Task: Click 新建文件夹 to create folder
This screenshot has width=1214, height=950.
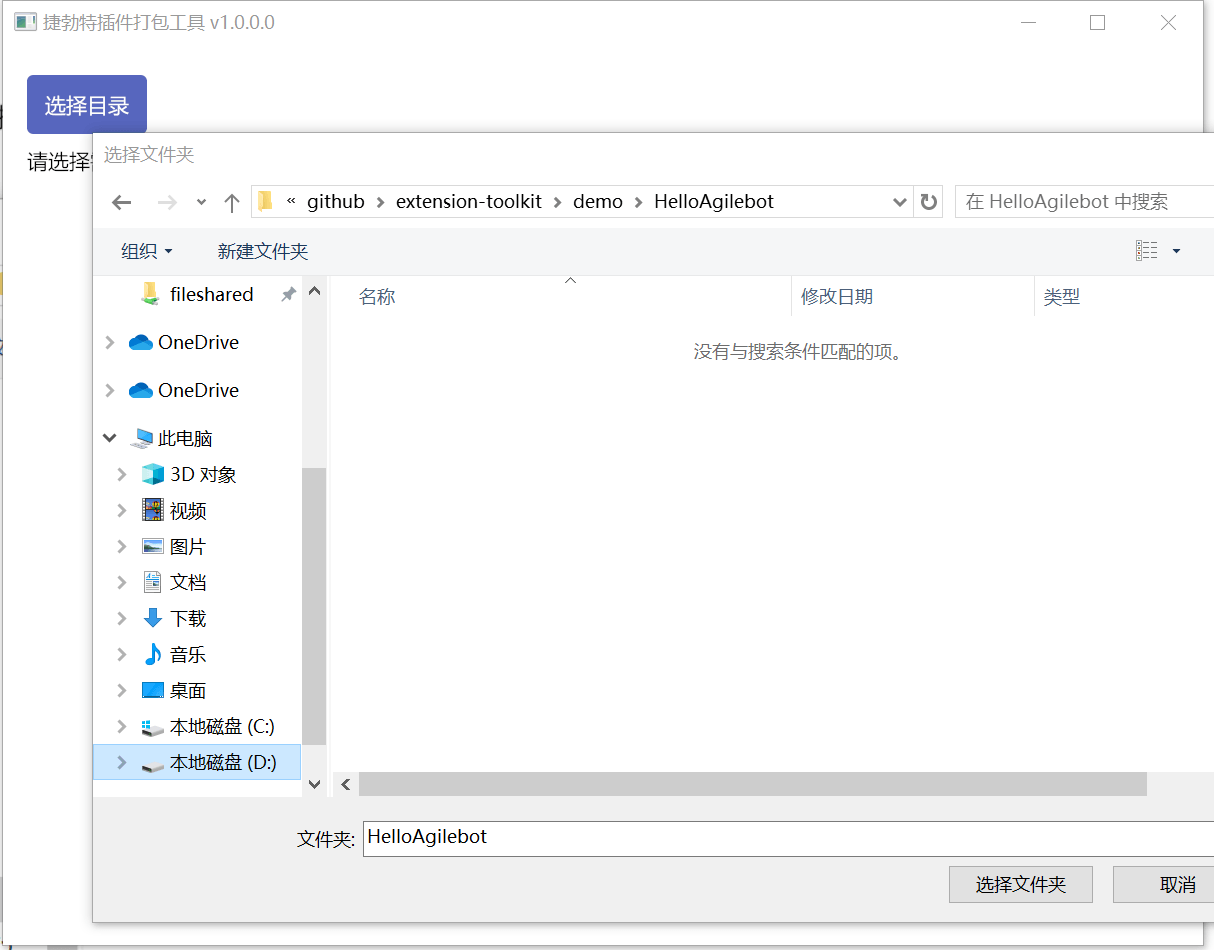Action: tap(262, 251)
